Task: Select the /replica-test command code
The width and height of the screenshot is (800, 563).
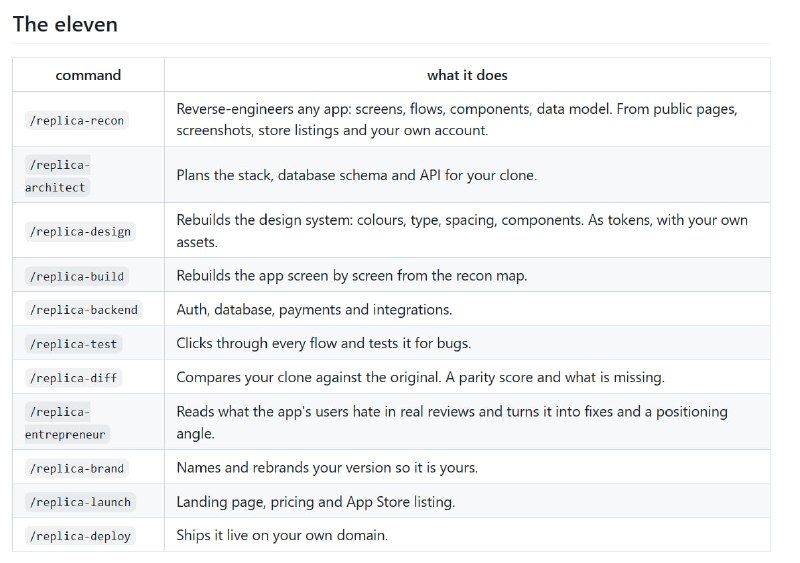Action: [x=73, y=344]
